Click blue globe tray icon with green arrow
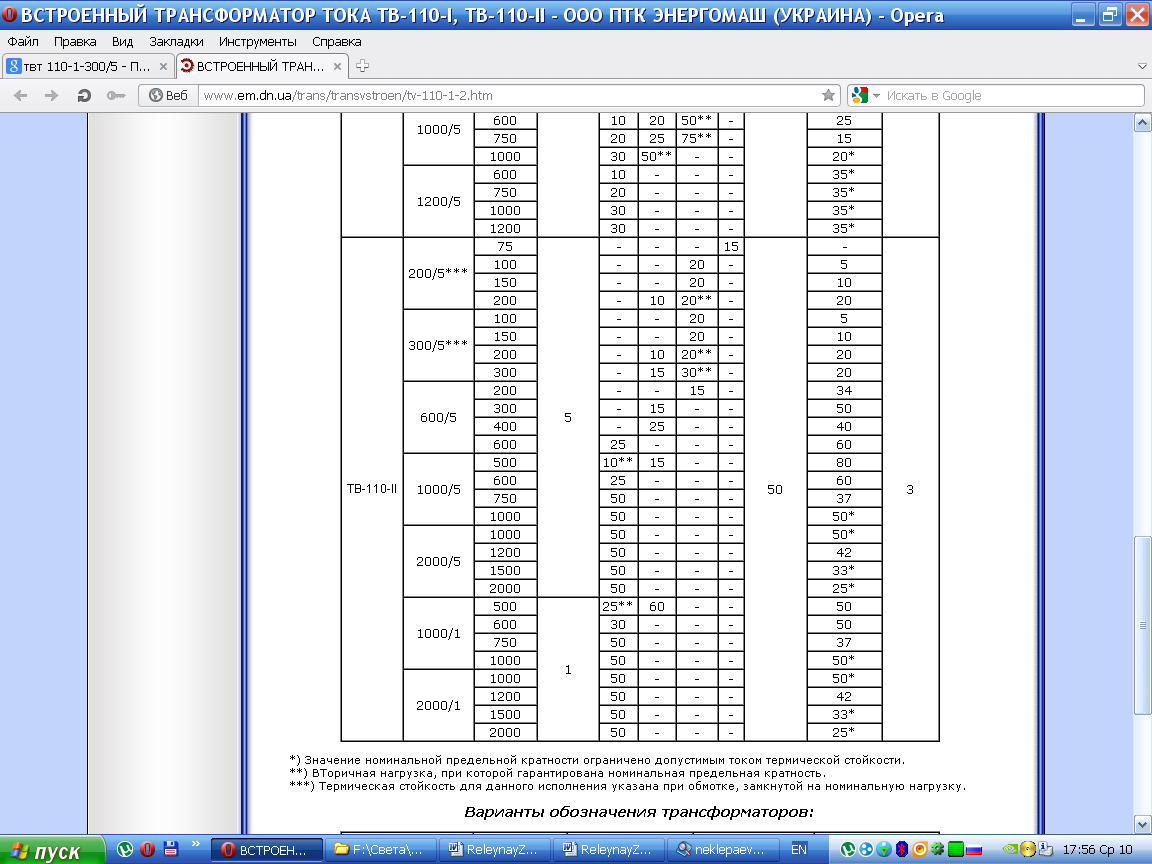Screen dimensions: 1152x864 pyautogui.click(x=884, y=850)
